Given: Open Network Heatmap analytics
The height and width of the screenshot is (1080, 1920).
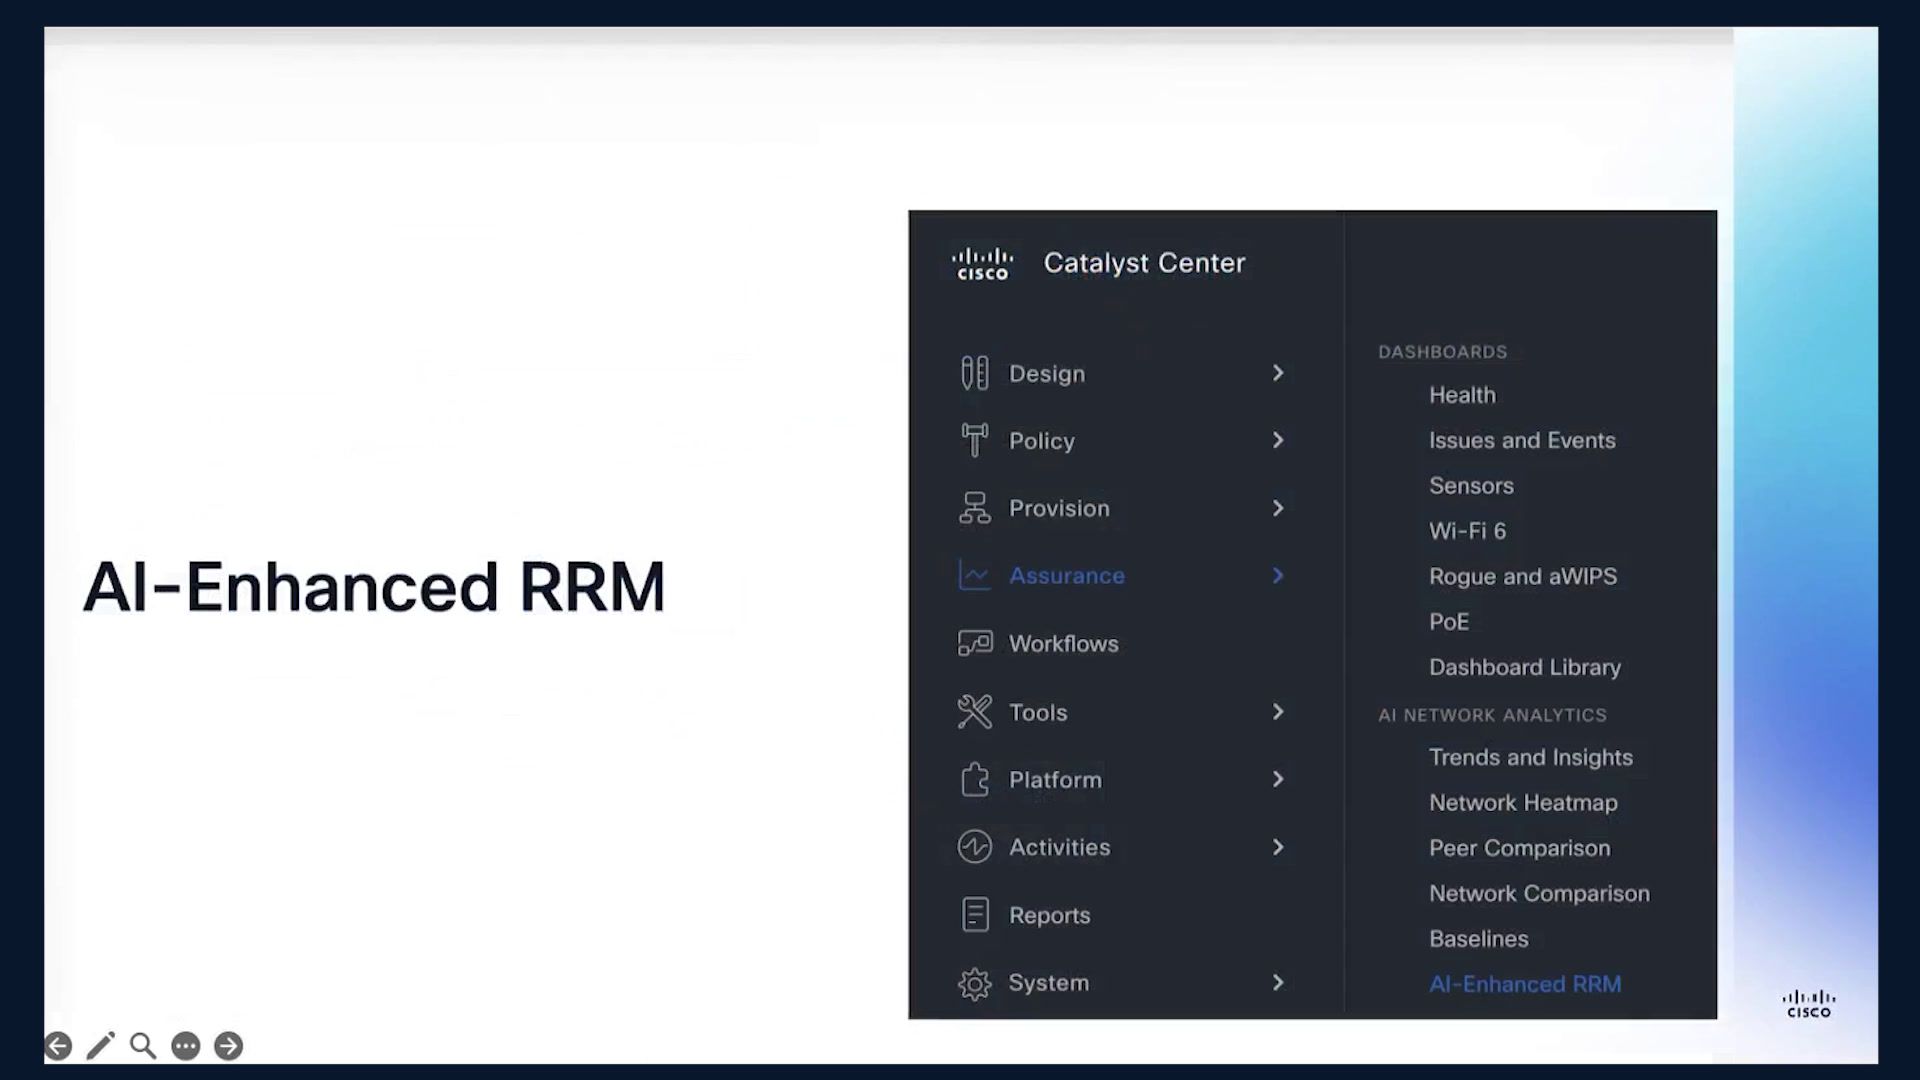Looking at the screenshot, I should click(1523, 803).
